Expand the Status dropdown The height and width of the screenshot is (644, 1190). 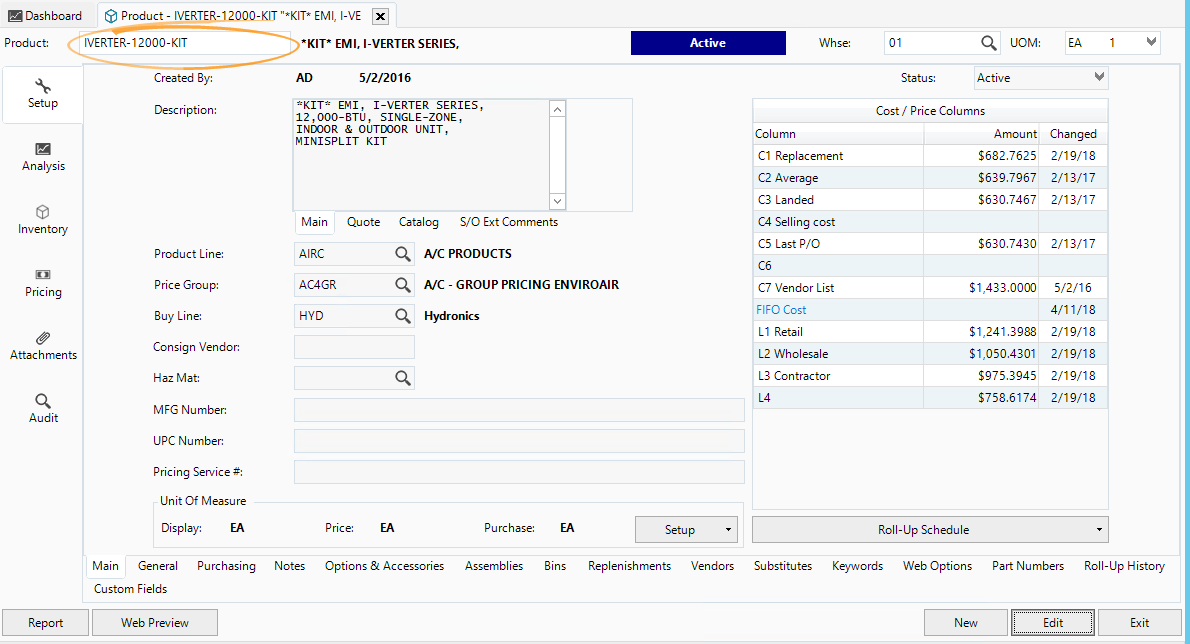coord(1100,78)
